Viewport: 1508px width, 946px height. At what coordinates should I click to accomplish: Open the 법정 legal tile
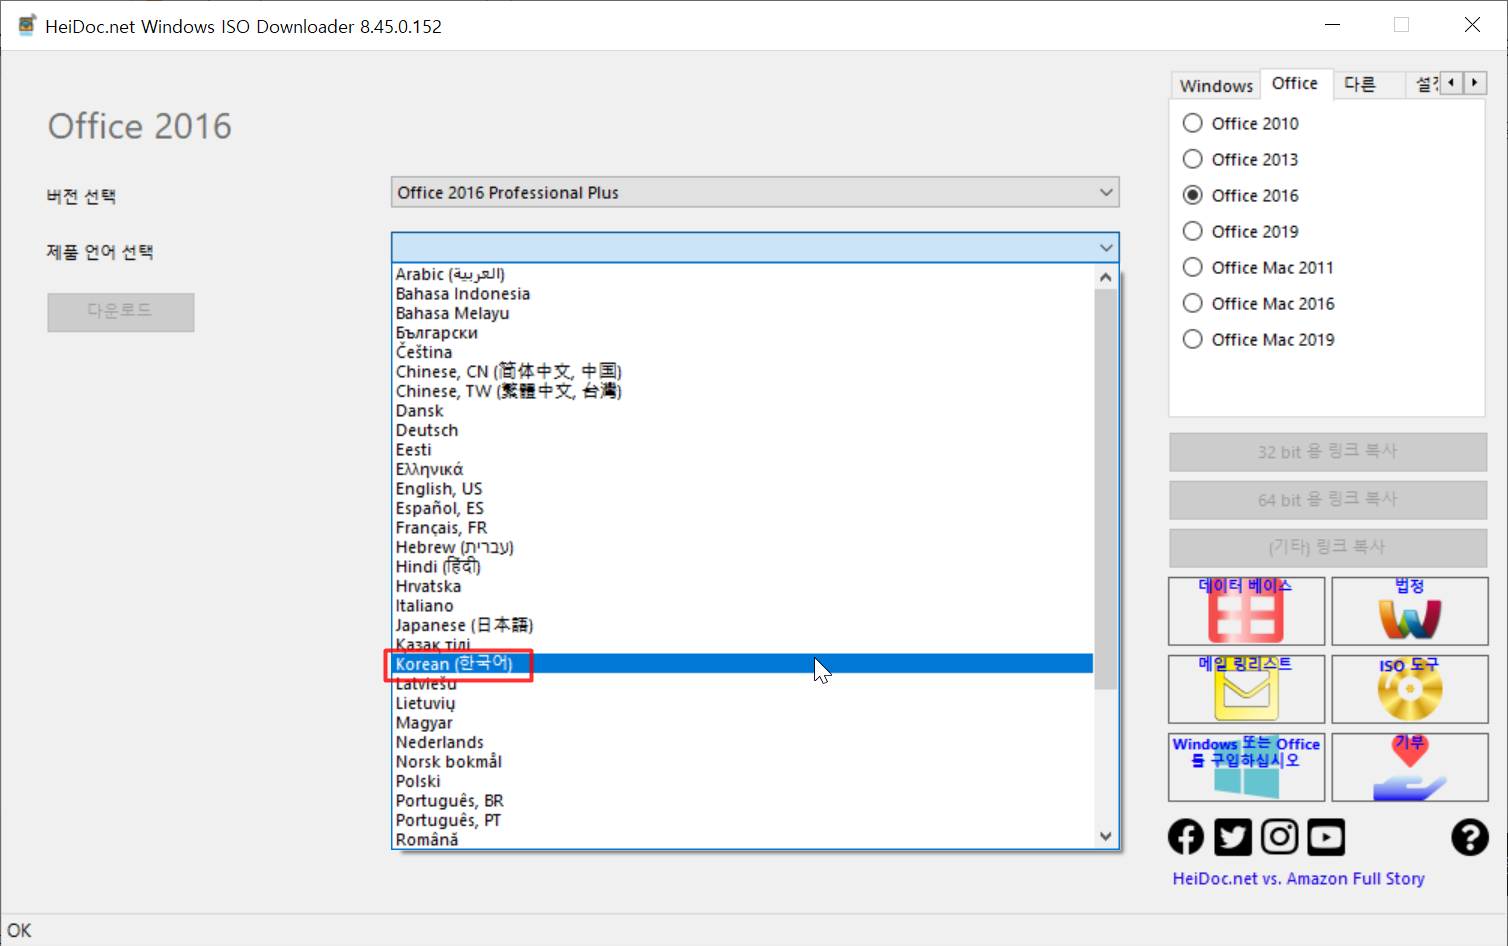tap(1410, 611)
